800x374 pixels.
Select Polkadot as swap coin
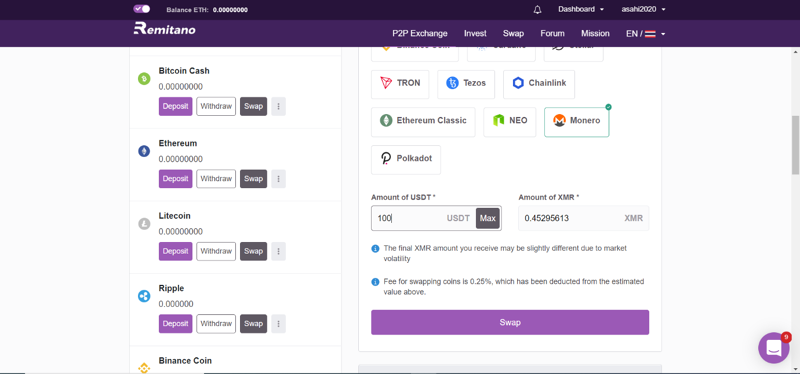(x=406, y=159)
